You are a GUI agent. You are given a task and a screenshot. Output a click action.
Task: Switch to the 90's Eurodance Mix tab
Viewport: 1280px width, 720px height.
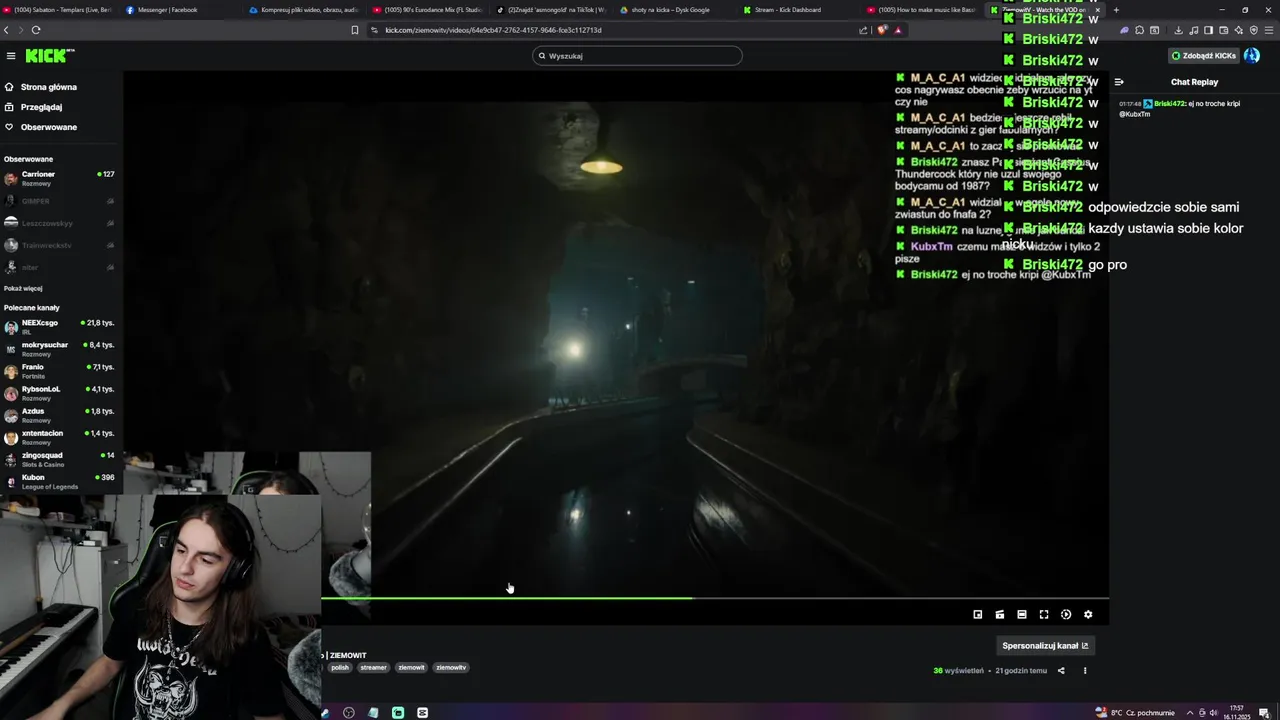pyautogui.click(x=426, y=10)
